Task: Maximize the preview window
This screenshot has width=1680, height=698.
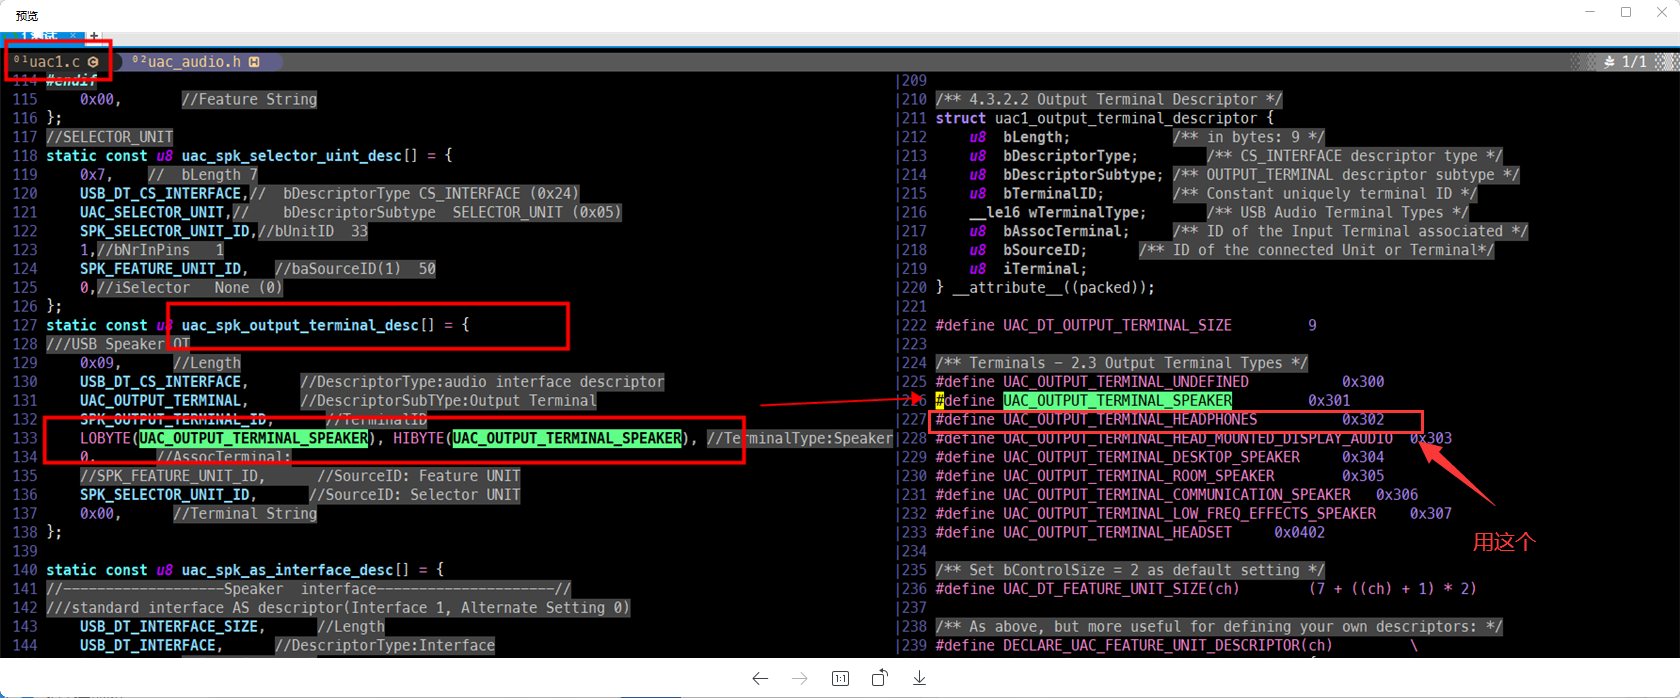Action: [x=1626, y=12]
